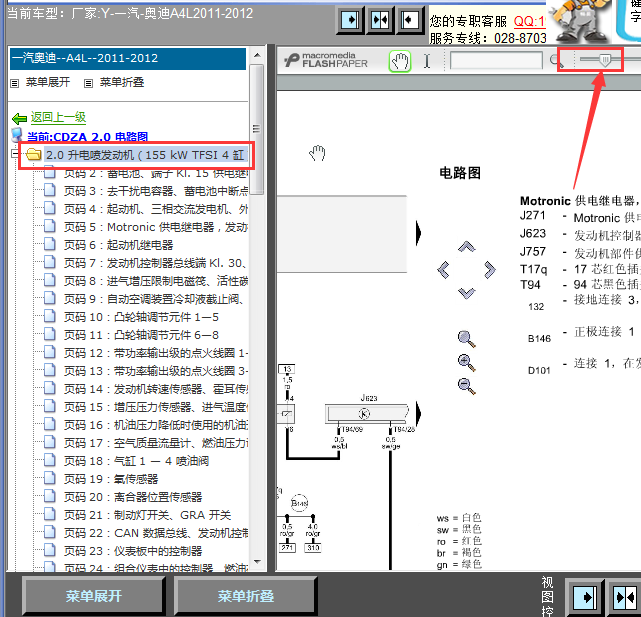
Task: Open the 返回上一级 link
Action: (x=58, y=118)
